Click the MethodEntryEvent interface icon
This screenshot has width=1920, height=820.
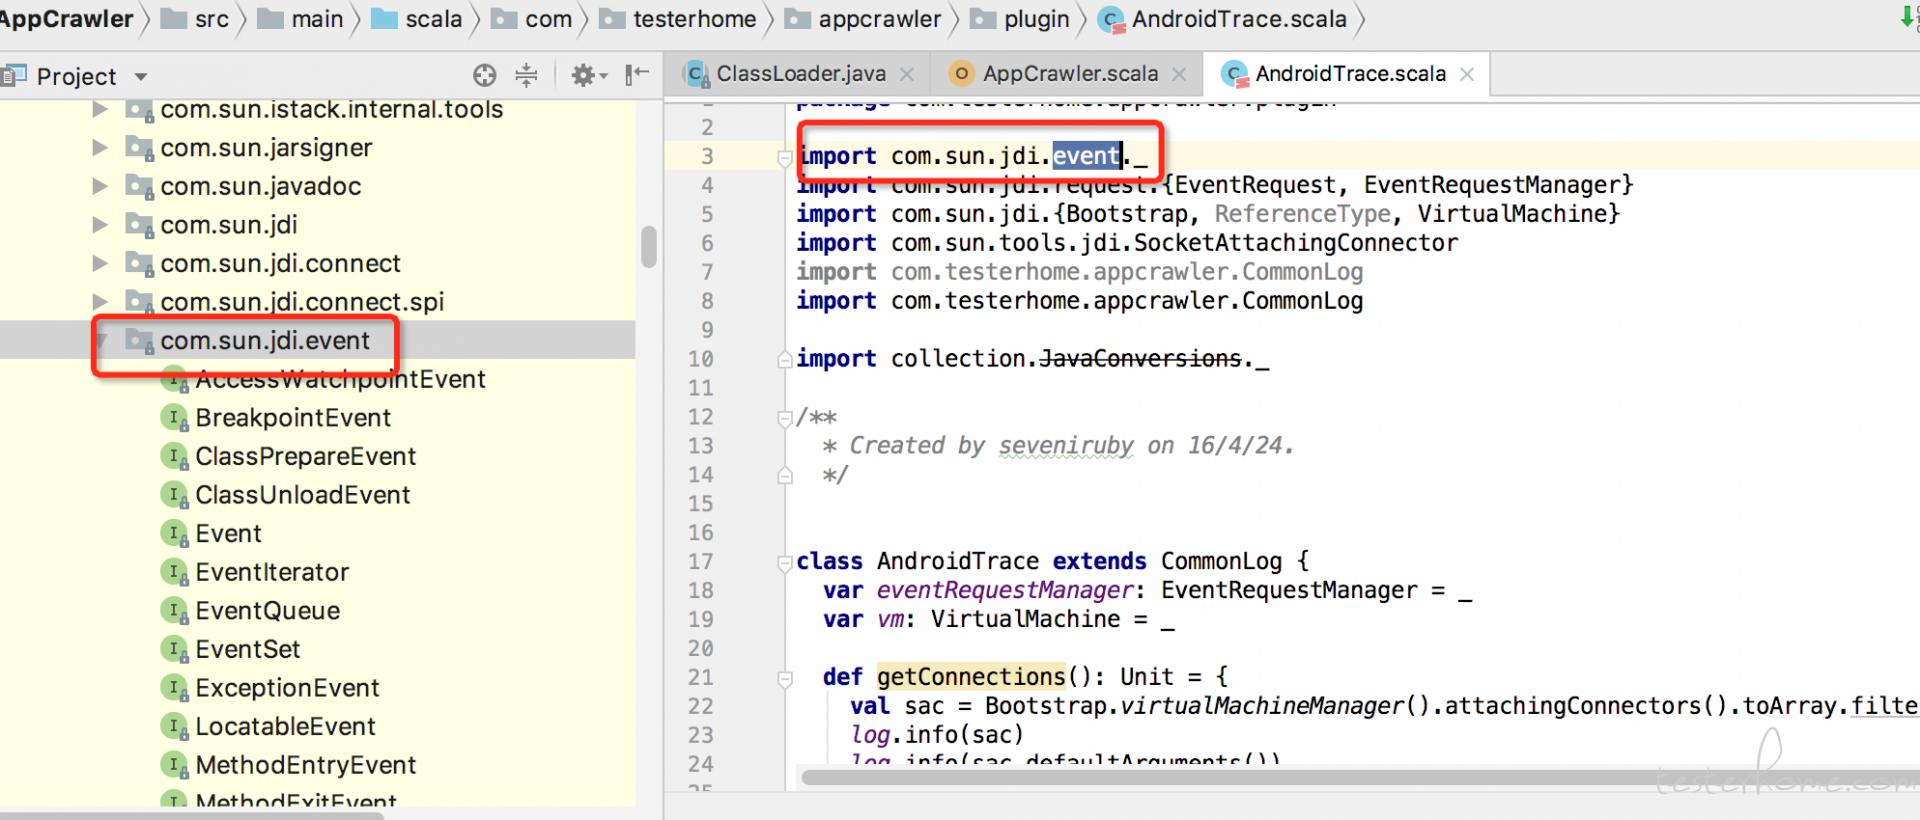[175, 765]
